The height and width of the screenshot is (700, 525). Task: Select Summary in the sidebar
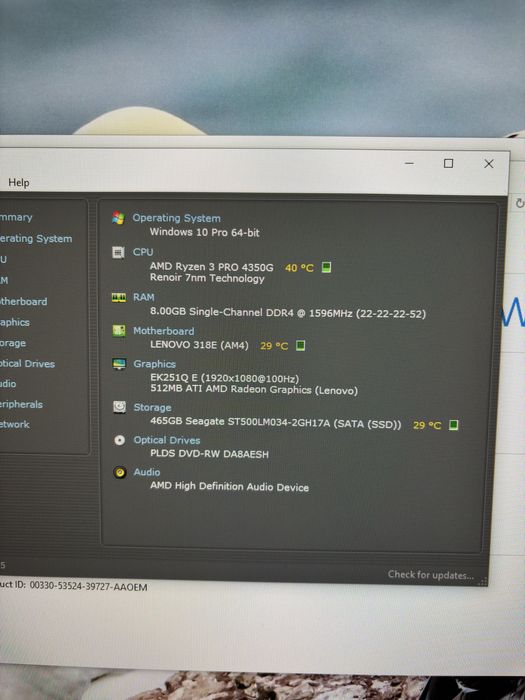point(16,217)
